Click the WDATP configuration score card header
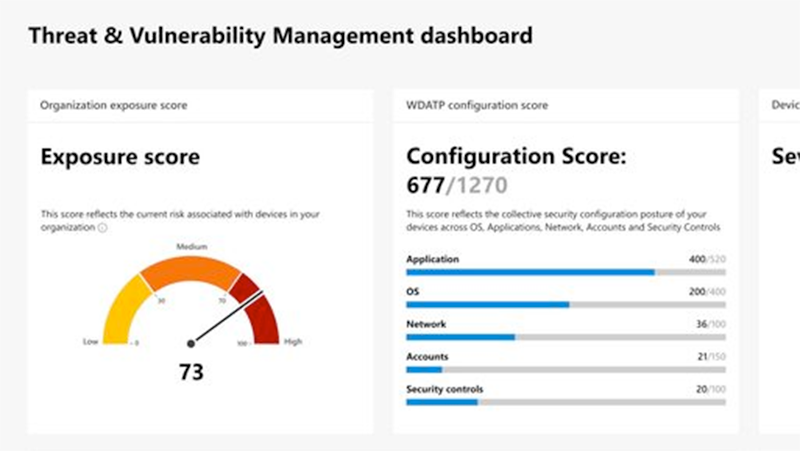The image size is (800, 451). click(566, 106)
